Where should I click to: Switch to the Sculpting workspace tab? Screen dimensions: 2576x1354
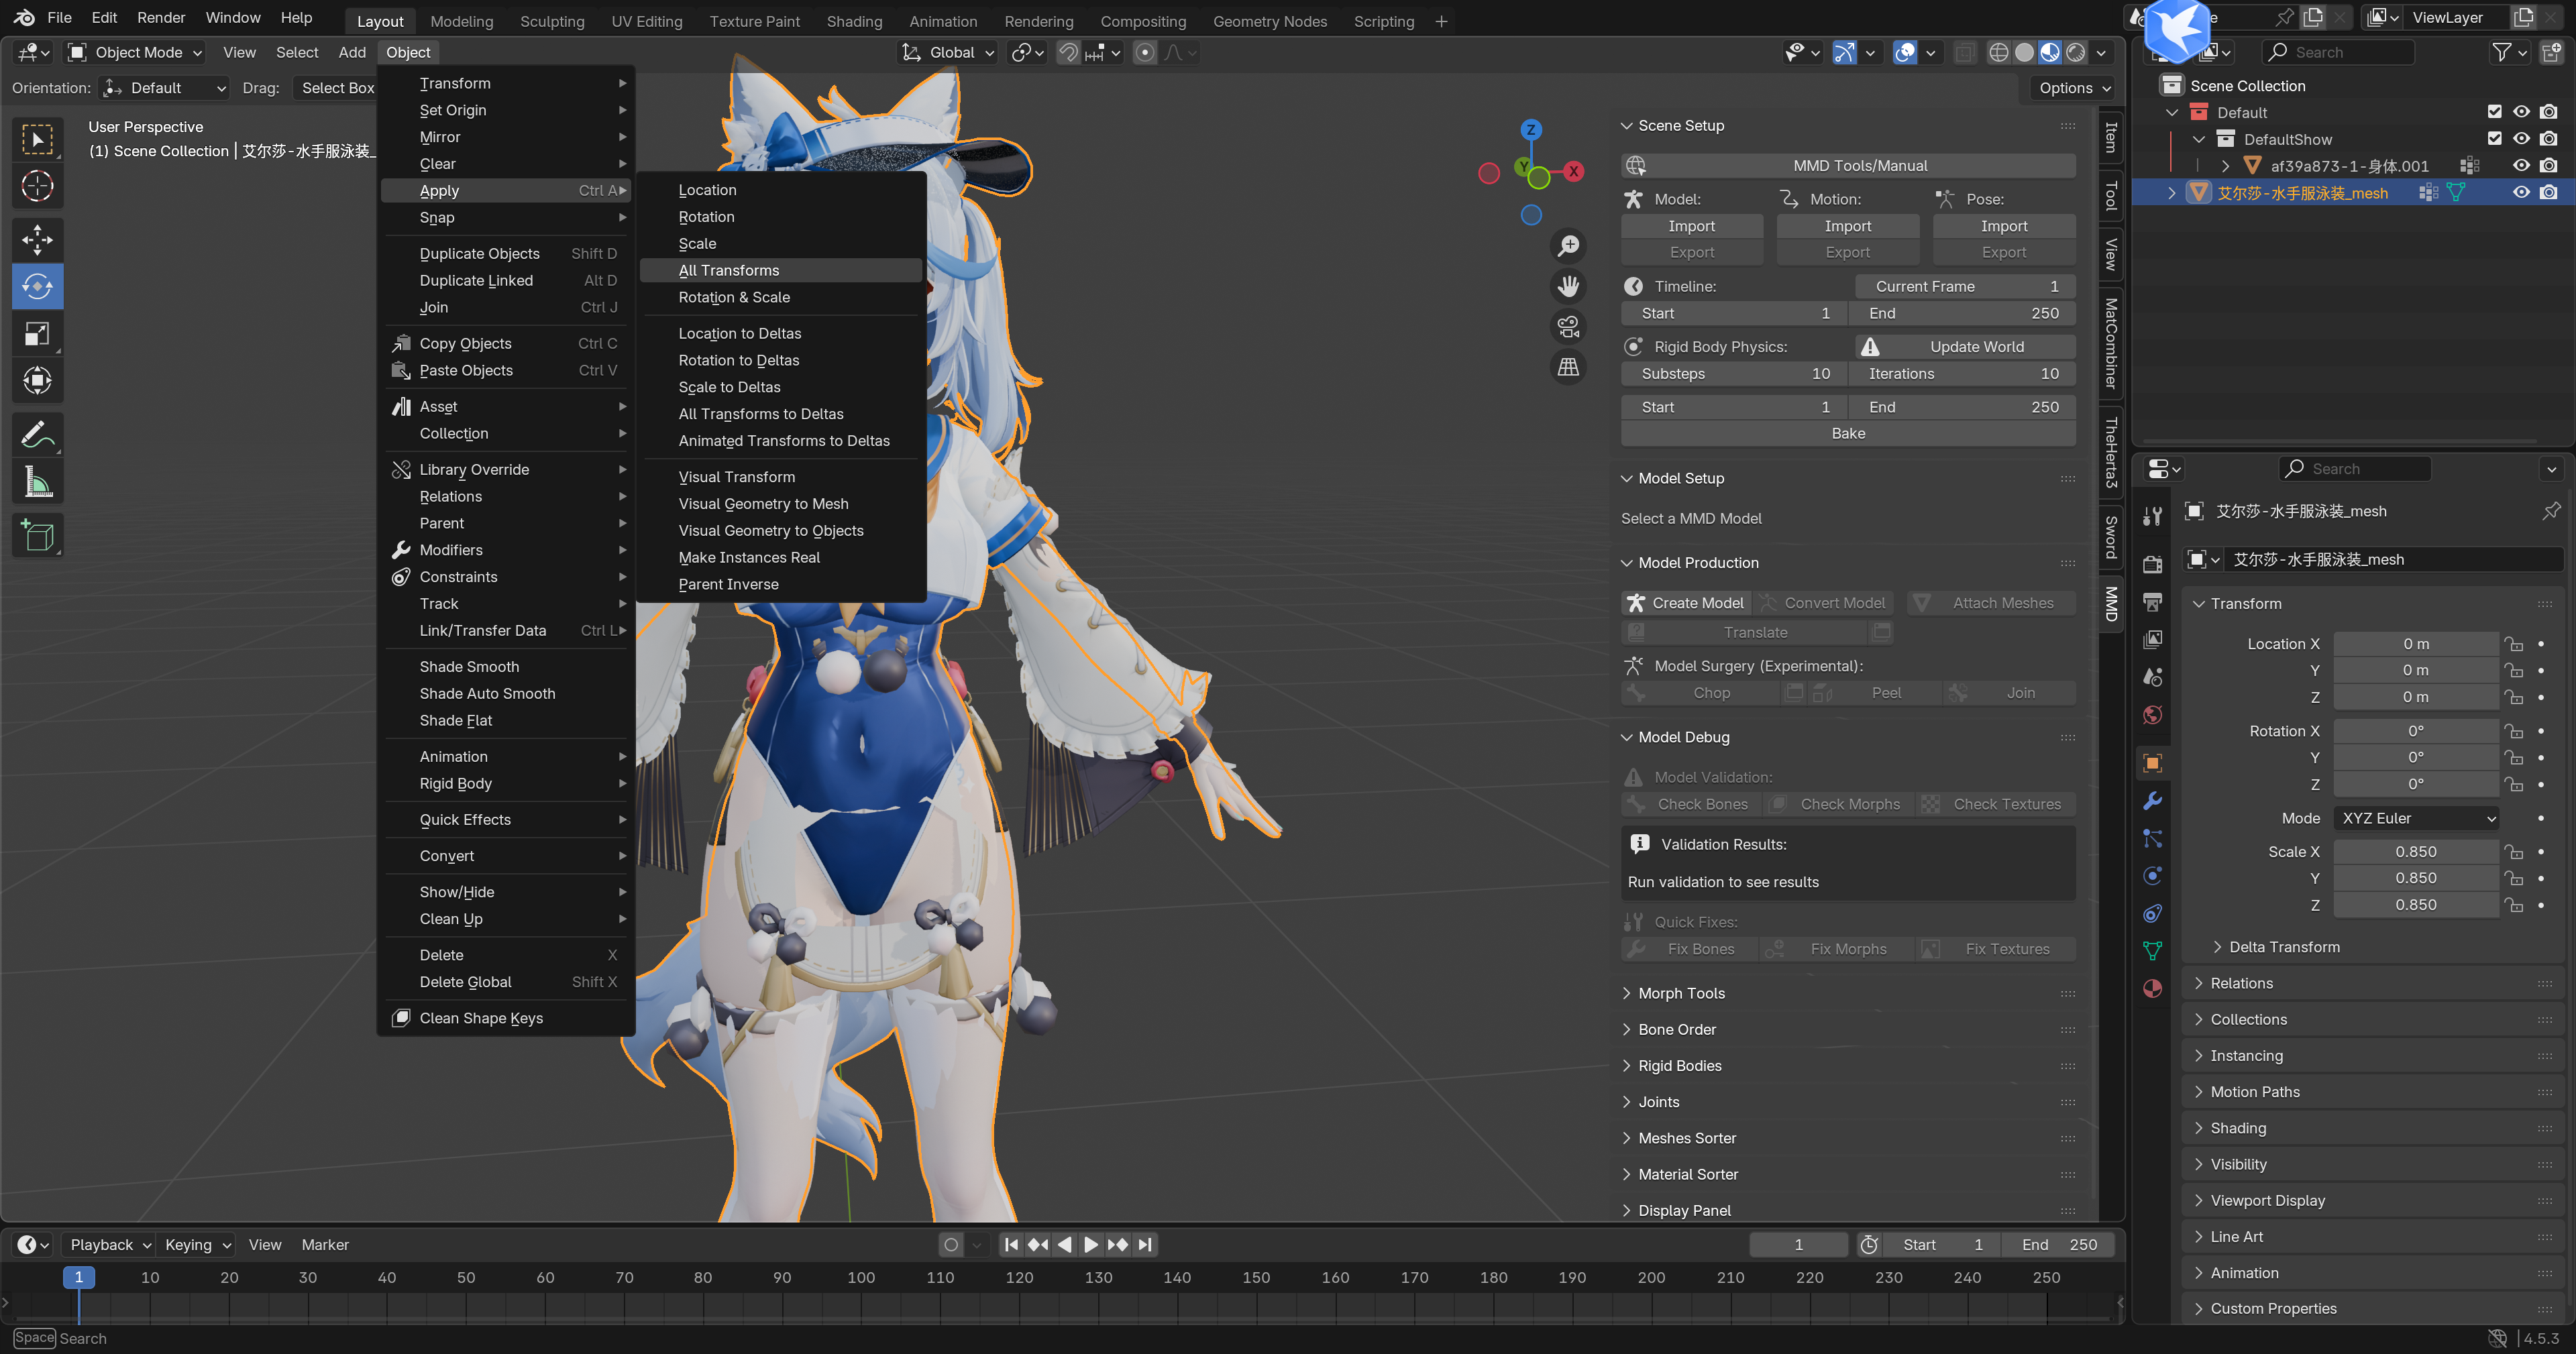coord(552,21)
